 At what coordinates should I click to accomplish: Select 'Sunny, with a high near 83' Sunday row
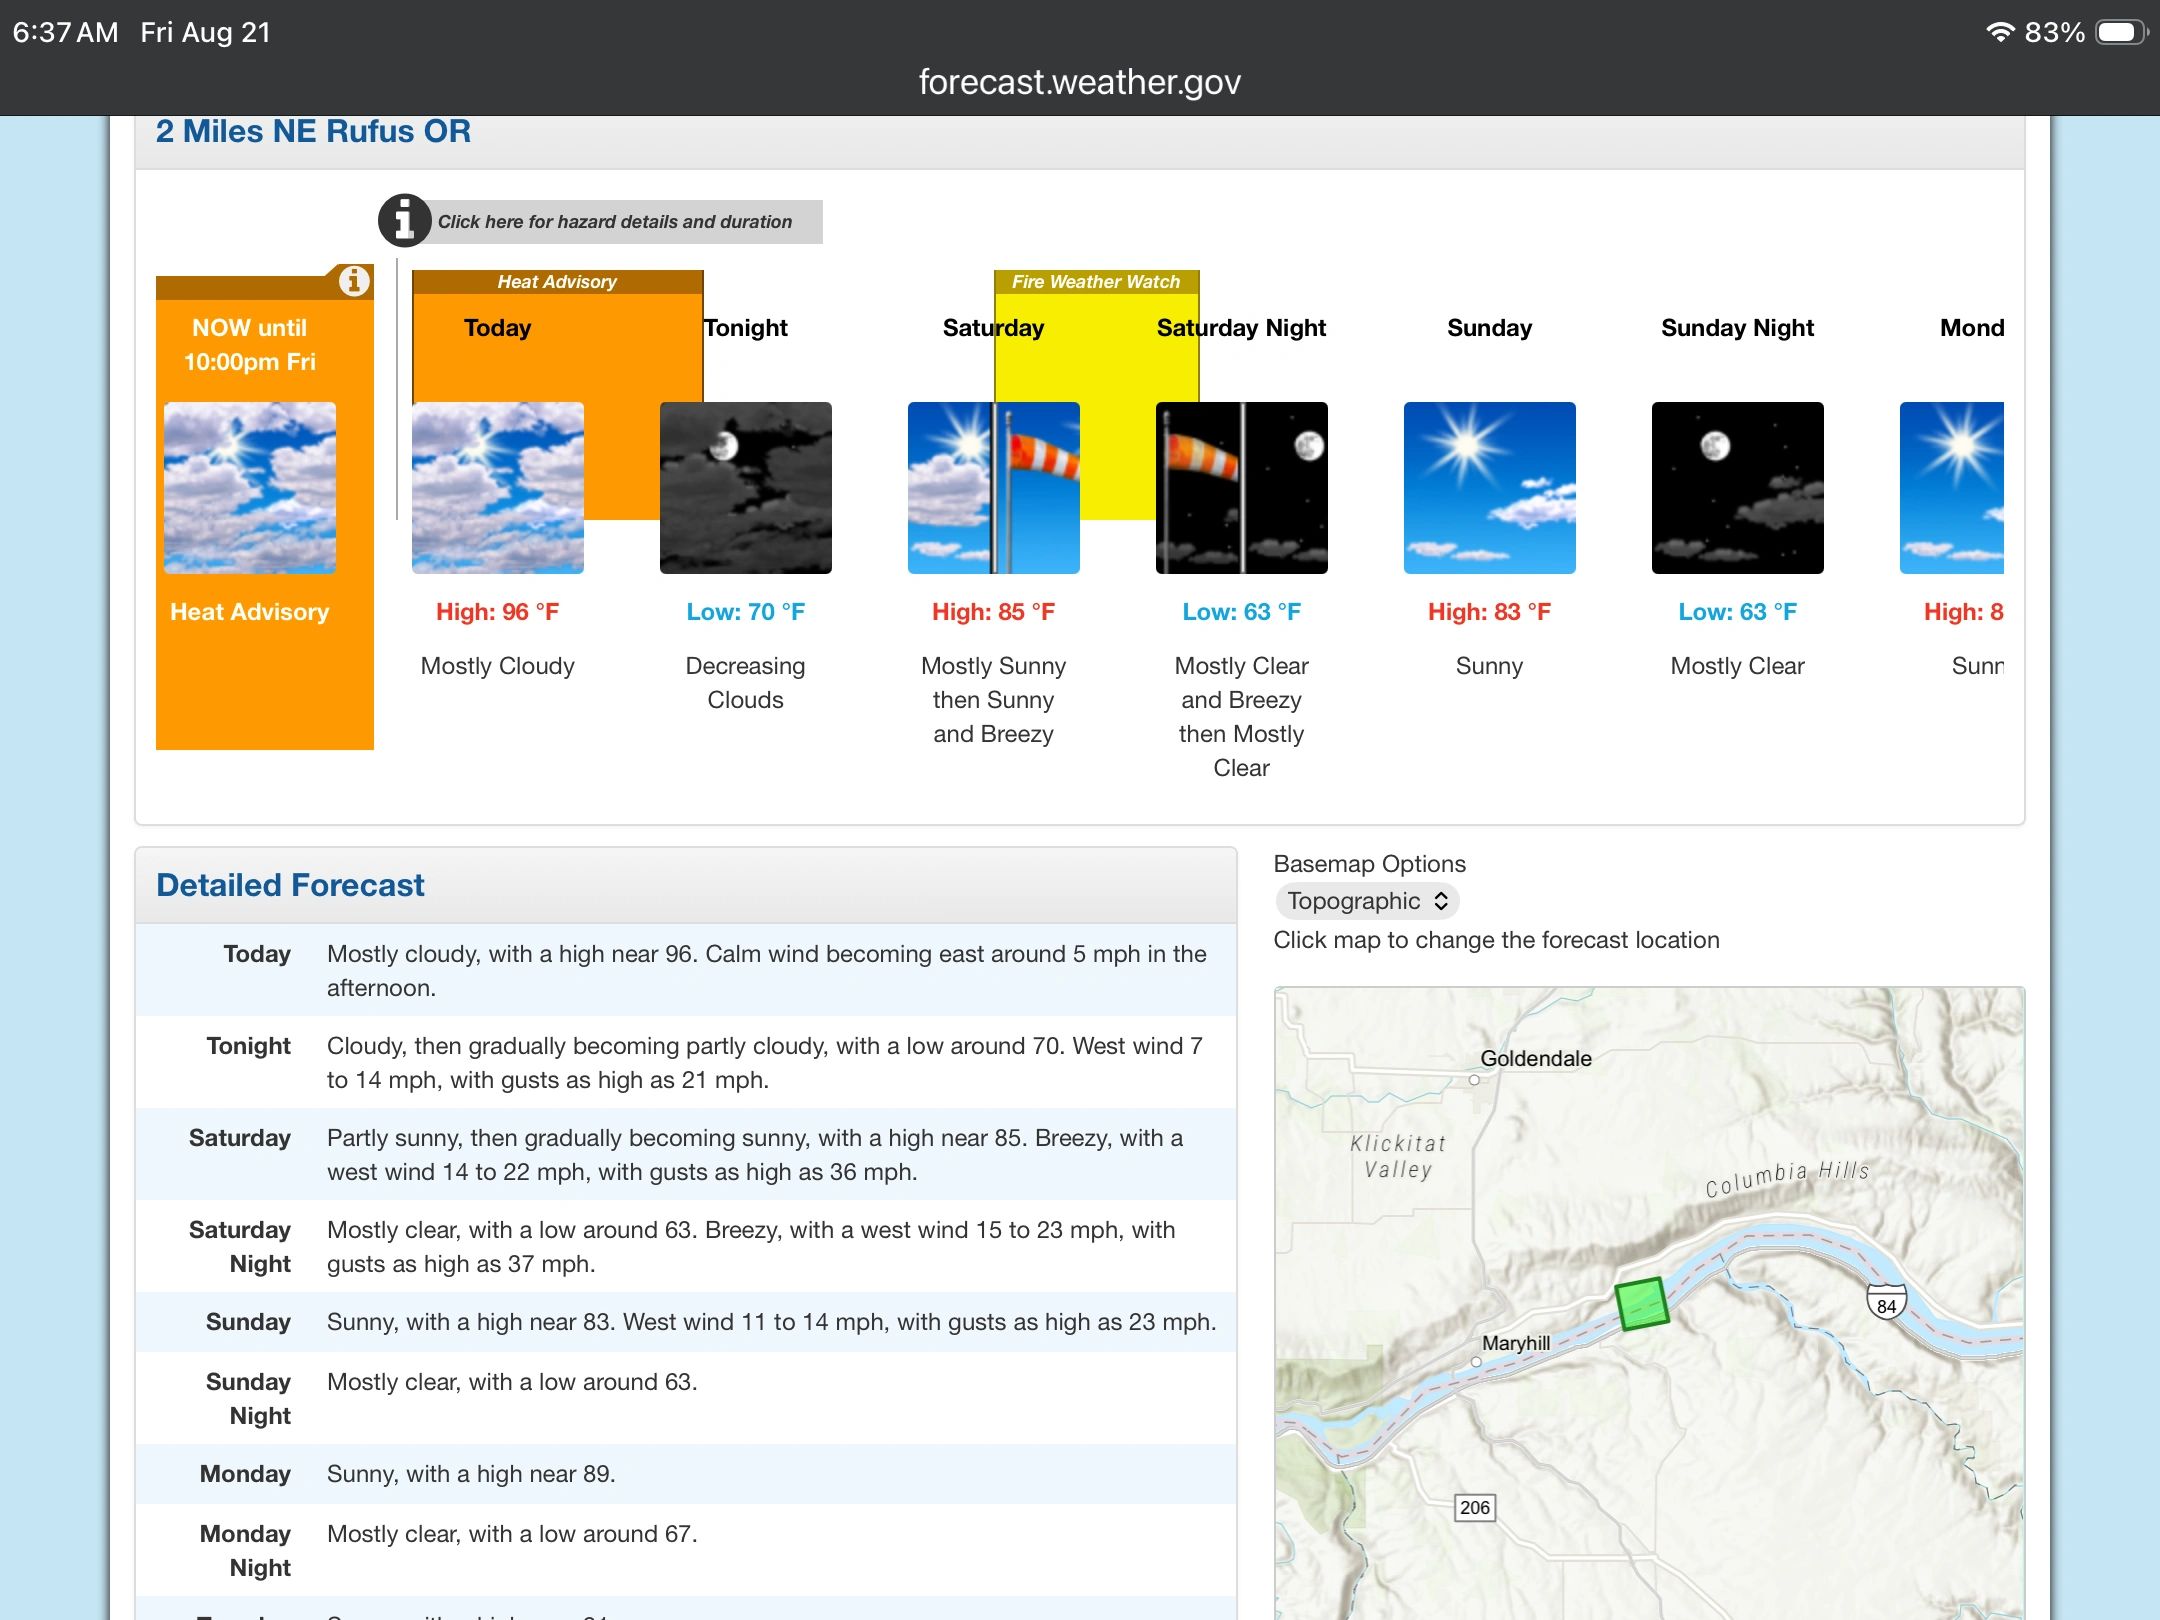(x=686, y=1322)
